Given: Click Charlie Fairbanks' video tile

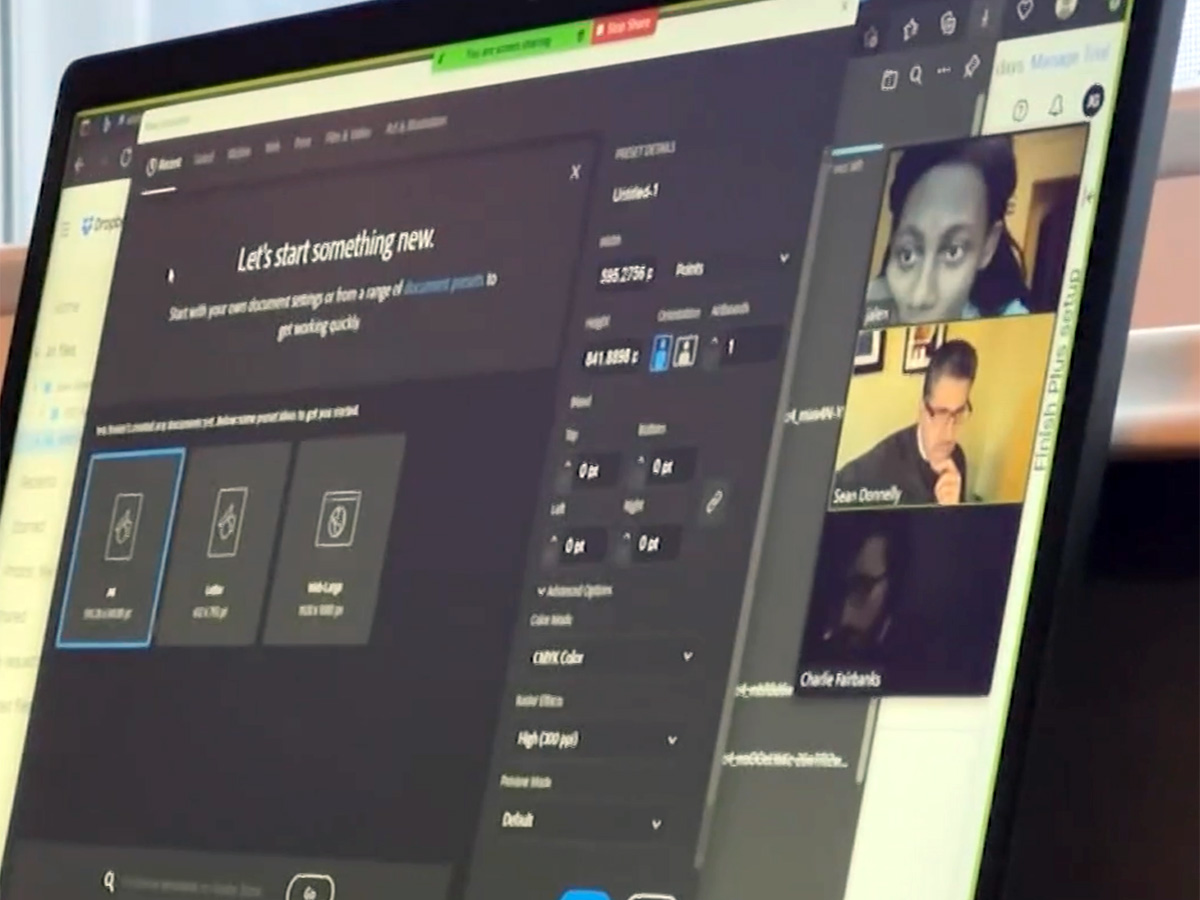Looking at the screenshot, I should pyautogui.click(x=906, y=601).
